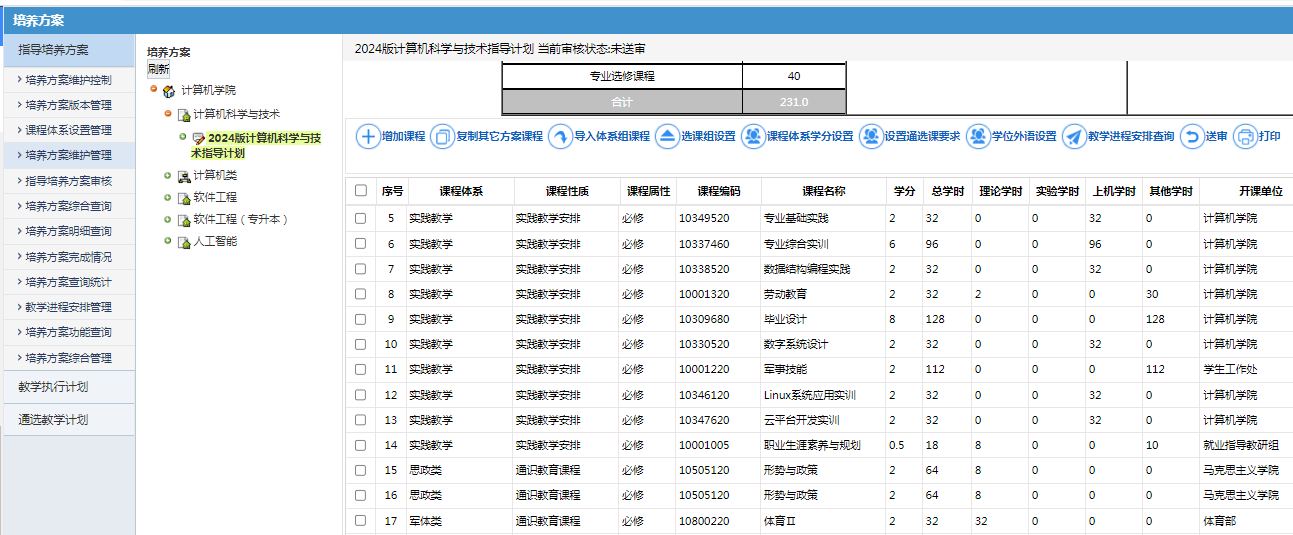Click the 课程体系学分设置 people icon

point(753,136)
